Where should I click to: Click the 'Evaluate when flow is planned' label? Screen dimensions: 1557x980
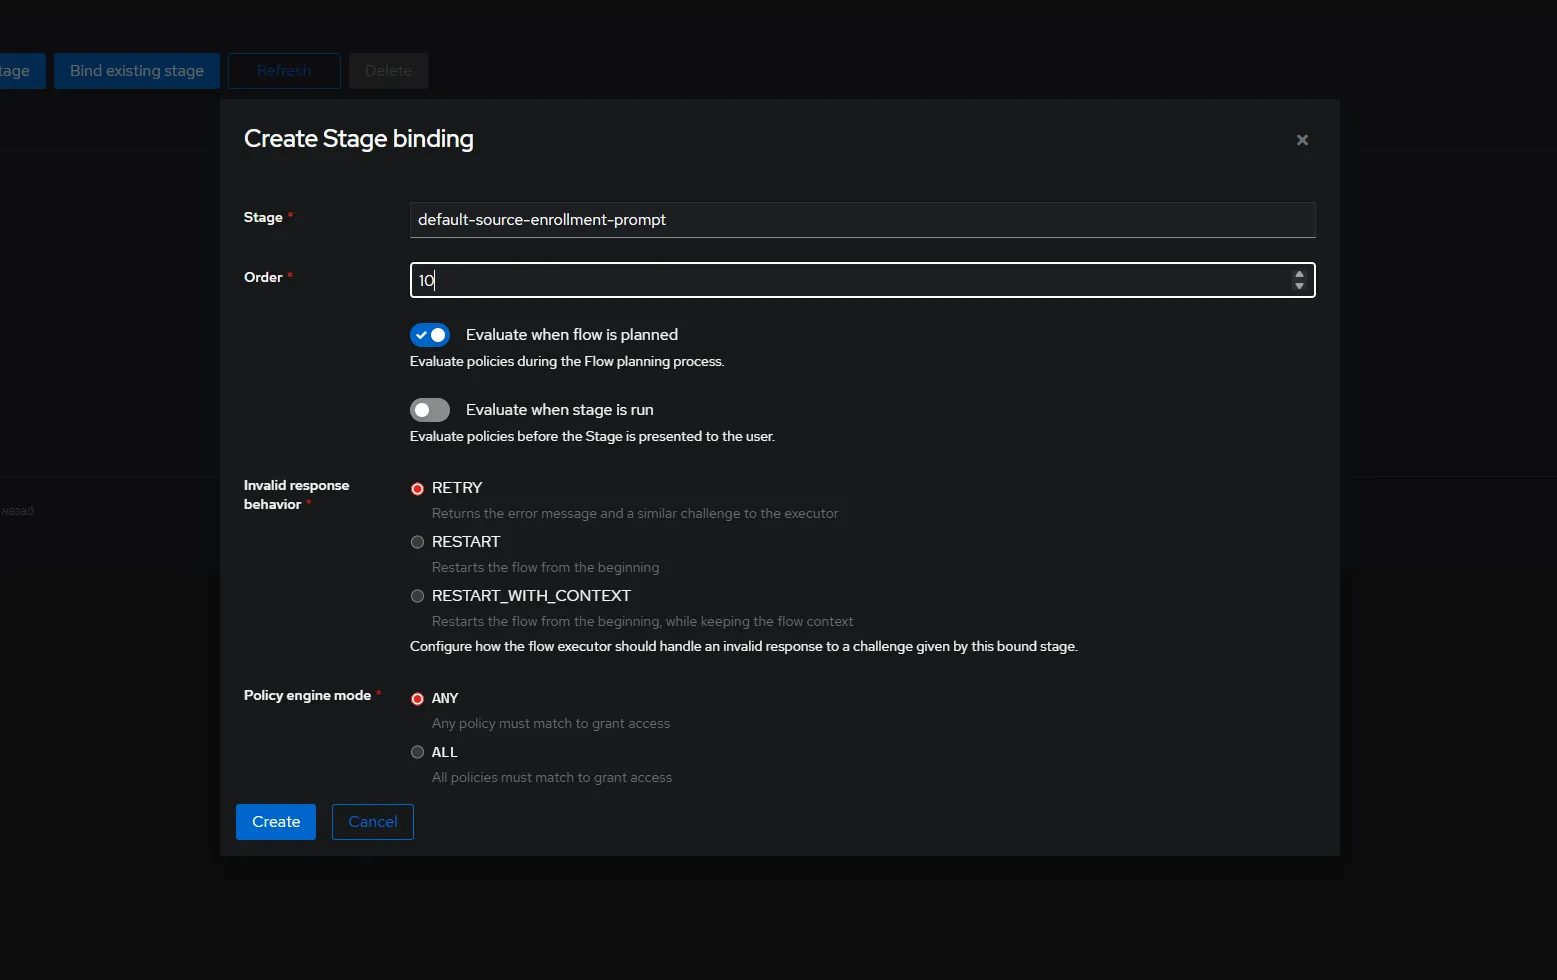point(571,335)
